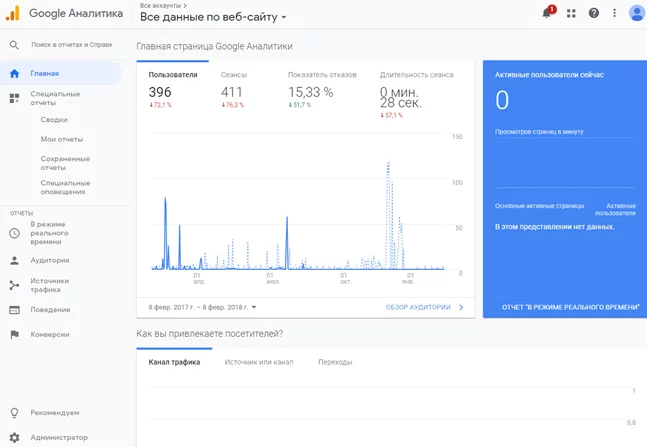Click the red notification badge showing 1

(553, 9)
